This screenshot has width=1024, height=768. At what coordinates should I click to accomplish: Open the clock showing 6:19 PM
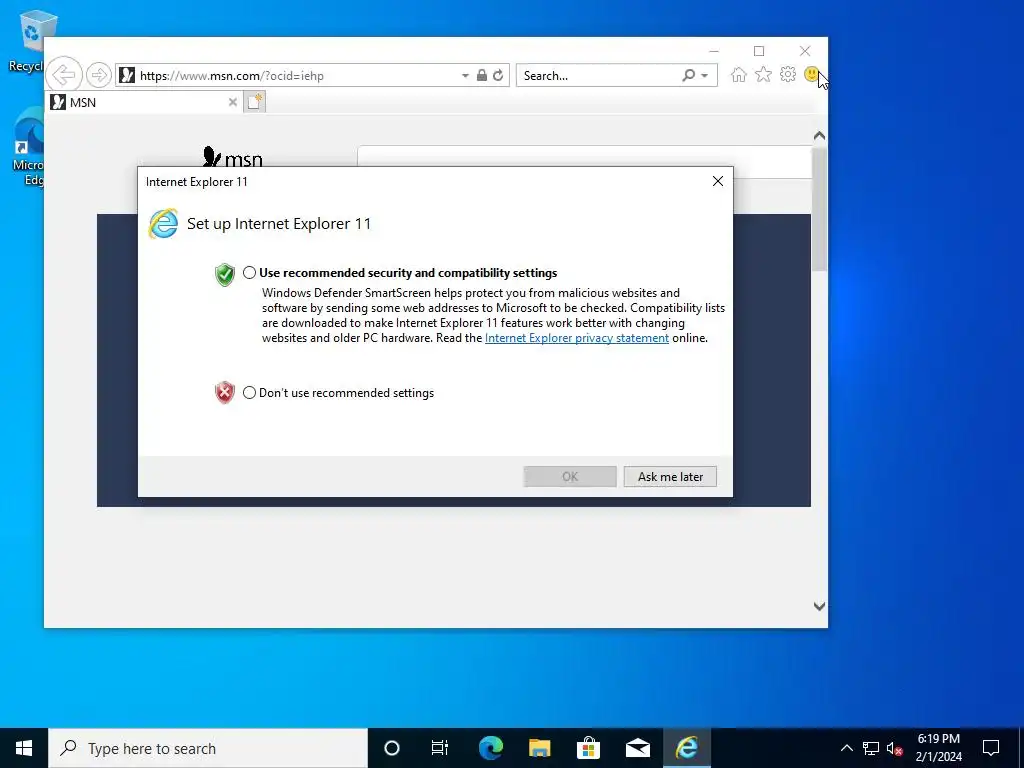[x=938, y=748]
